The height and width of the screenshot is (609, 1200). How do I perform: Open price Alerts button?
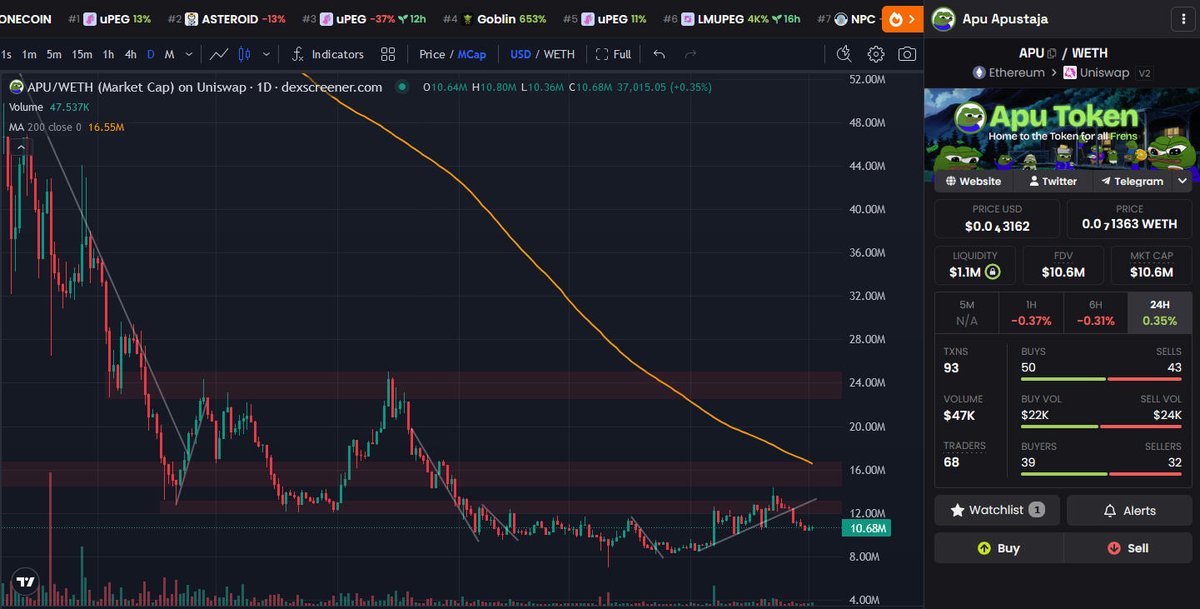pos(1129,510)
